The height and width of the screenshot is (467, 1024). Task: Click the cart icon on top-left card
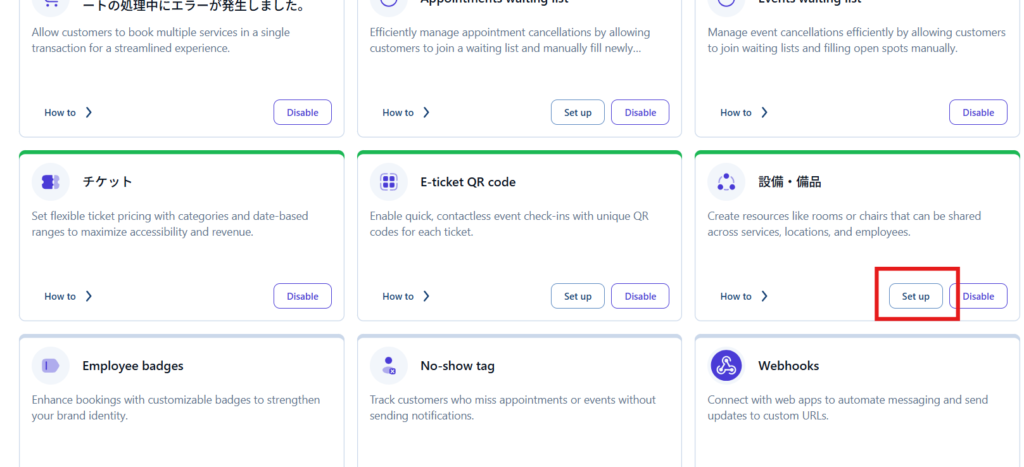pyautogui.click(x=51, y=5)
